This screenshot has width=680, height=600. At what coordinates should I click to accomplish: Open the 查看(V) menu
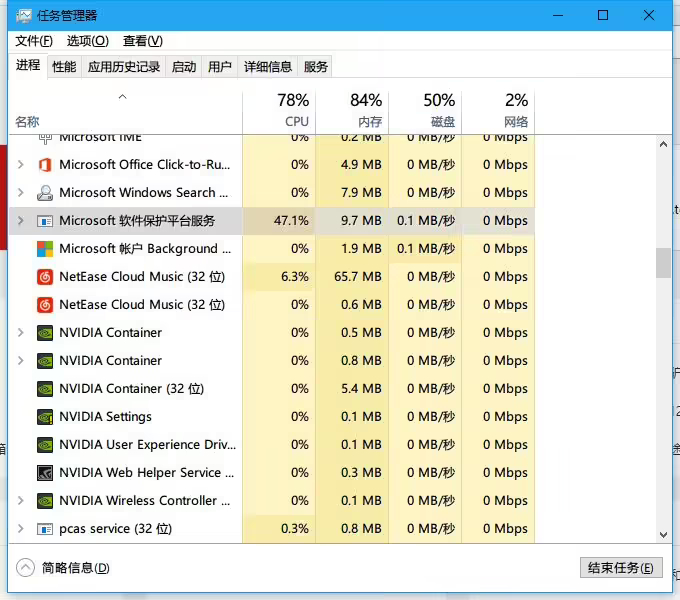[x=142, y=41]
